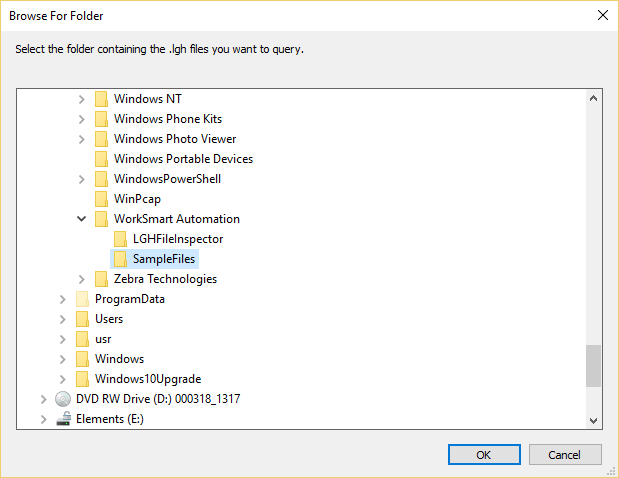619x478 pixels.
Task: Click the Elements (E:) drive icon
Action: 62,419
